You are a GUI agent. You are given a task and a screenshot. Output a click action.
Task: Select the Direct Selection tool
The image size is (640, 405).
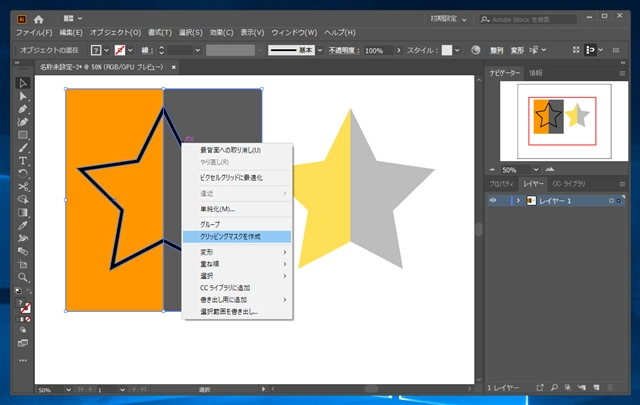pos(23,96)
